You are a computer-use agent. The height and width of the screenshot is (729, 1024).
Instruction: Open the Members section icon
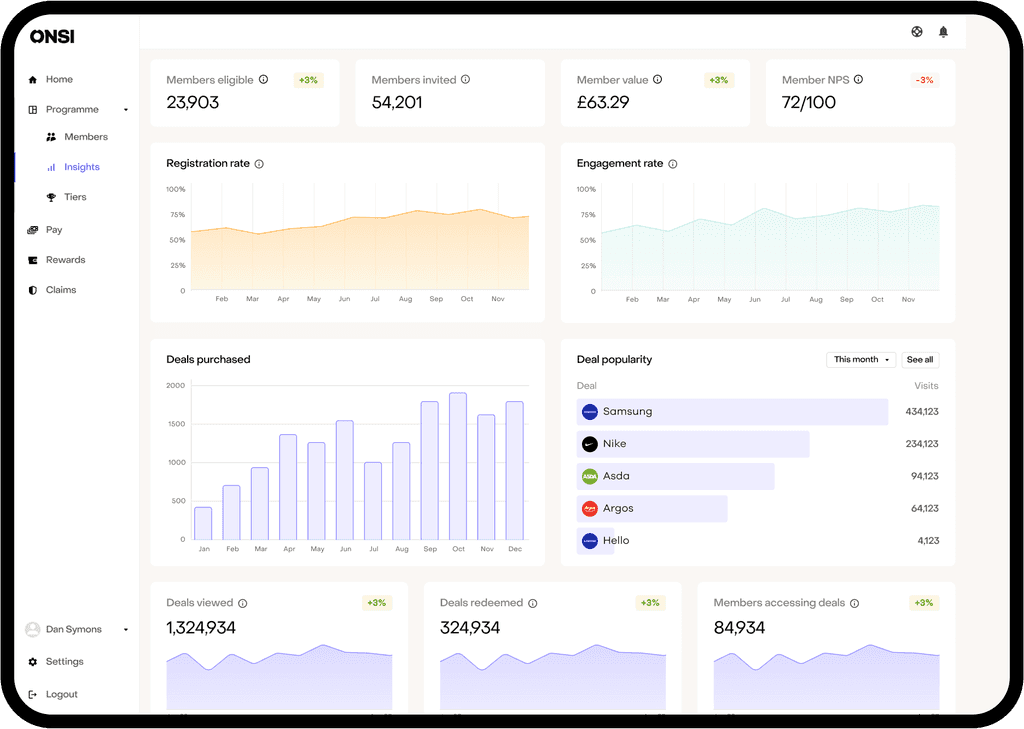point(52,137)
